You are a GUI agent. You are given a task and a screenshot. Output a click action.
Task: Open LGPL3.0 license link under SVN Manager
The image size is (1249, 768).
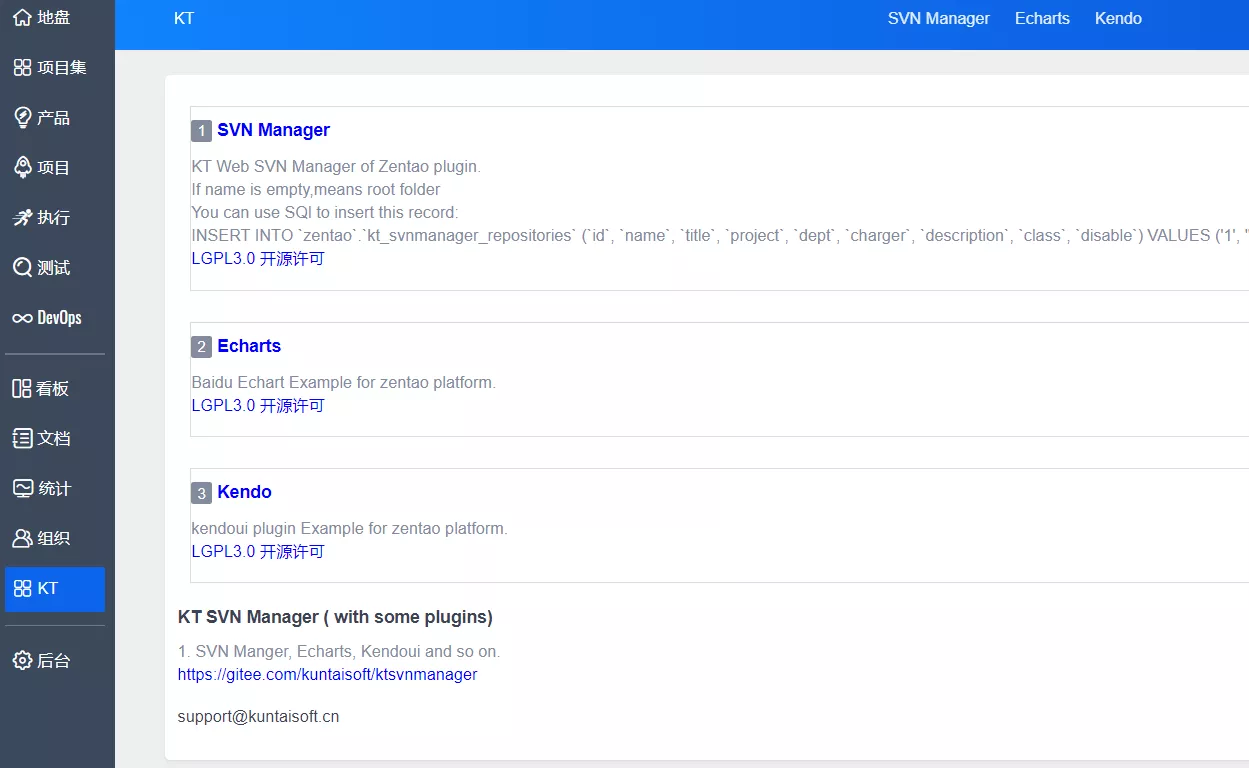click(x=258, y=259)
